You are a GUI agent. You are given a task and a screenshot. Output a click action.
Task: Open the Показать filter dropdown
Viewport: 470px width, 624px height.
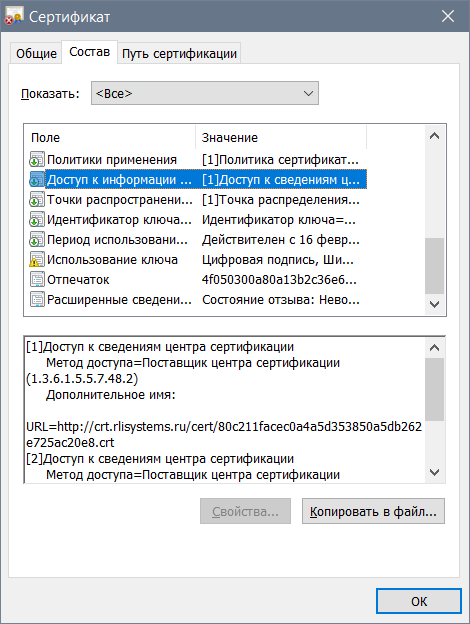205,93
